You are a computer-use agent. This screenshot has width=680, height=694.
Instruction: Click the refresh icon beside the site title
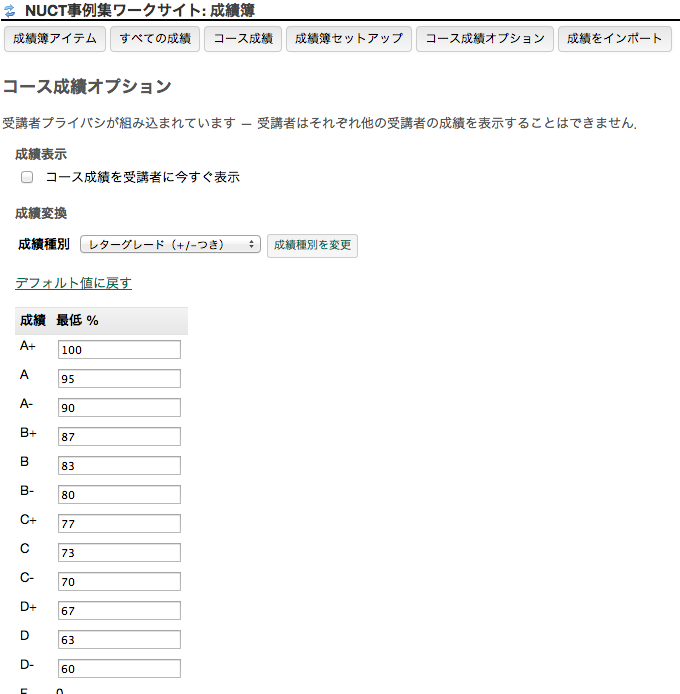[x=10, y=11]
